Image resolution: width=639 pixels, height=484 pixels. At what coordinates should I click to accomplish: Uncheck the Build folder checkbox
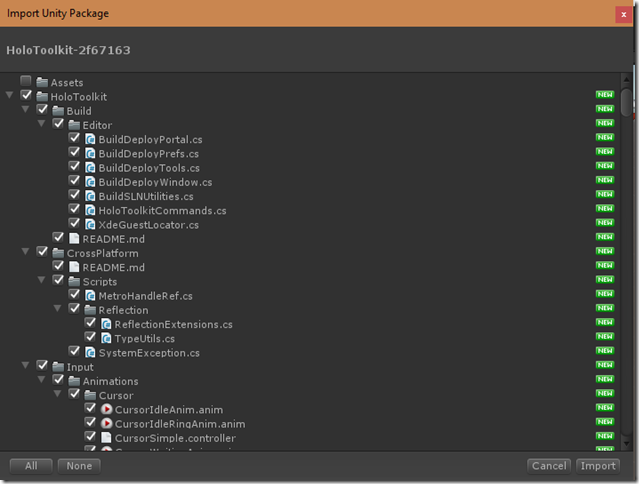coord(42,110)
